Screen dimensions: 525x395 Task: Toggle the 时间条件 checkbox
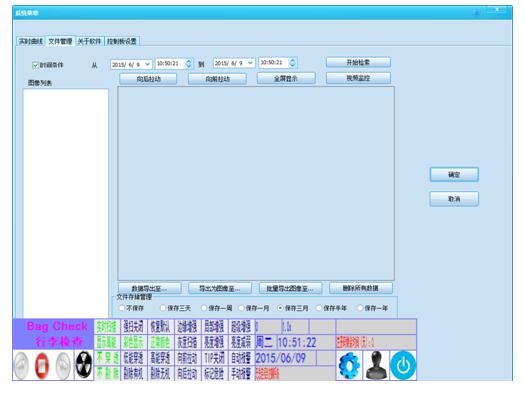point(35,65)
